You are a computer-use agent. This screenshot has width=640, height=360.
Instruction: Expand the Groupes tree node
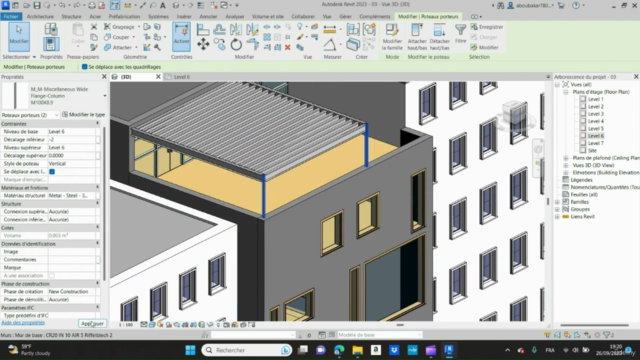tap(558, 209)
